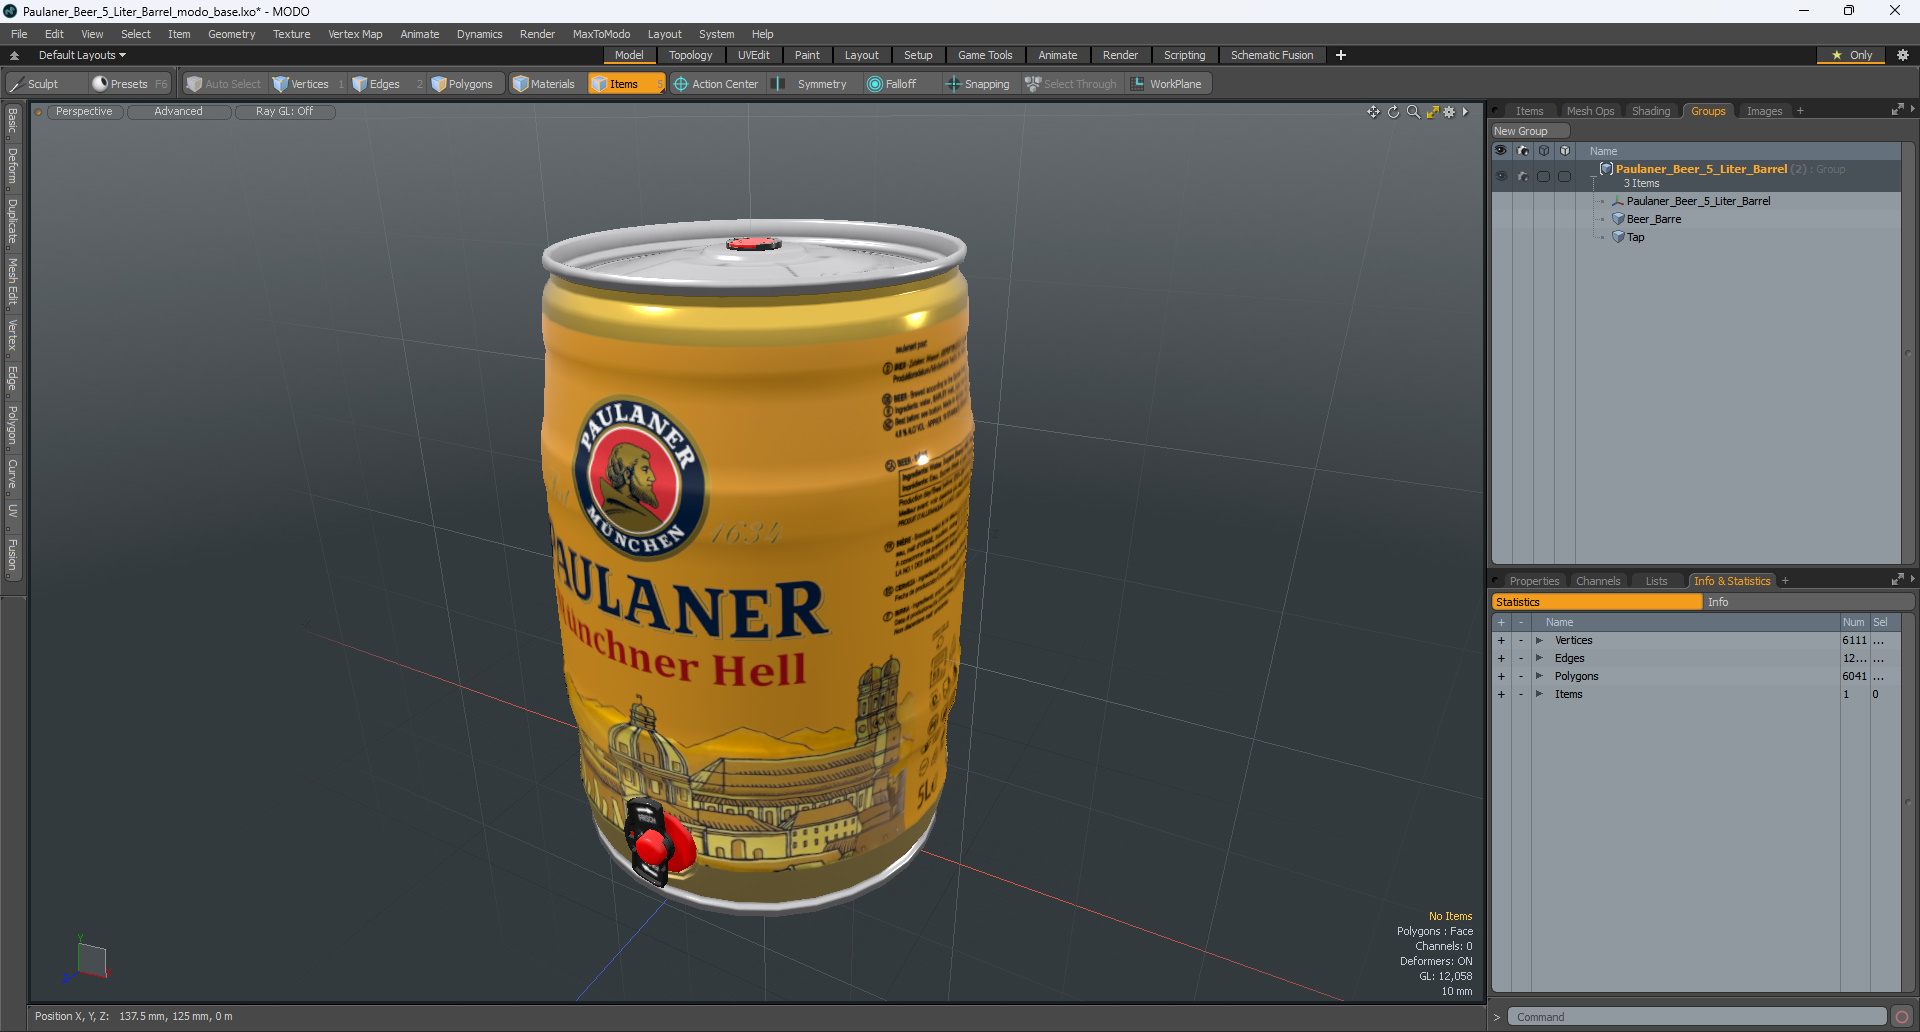Click the Command input field

point(1696,1017)
